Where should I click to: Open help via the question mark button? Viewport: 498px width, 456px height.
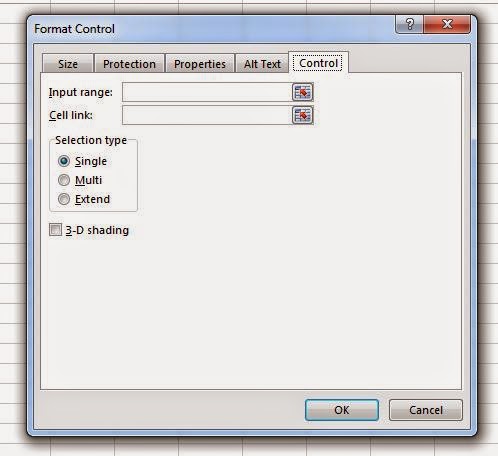(x=409, y=24)
